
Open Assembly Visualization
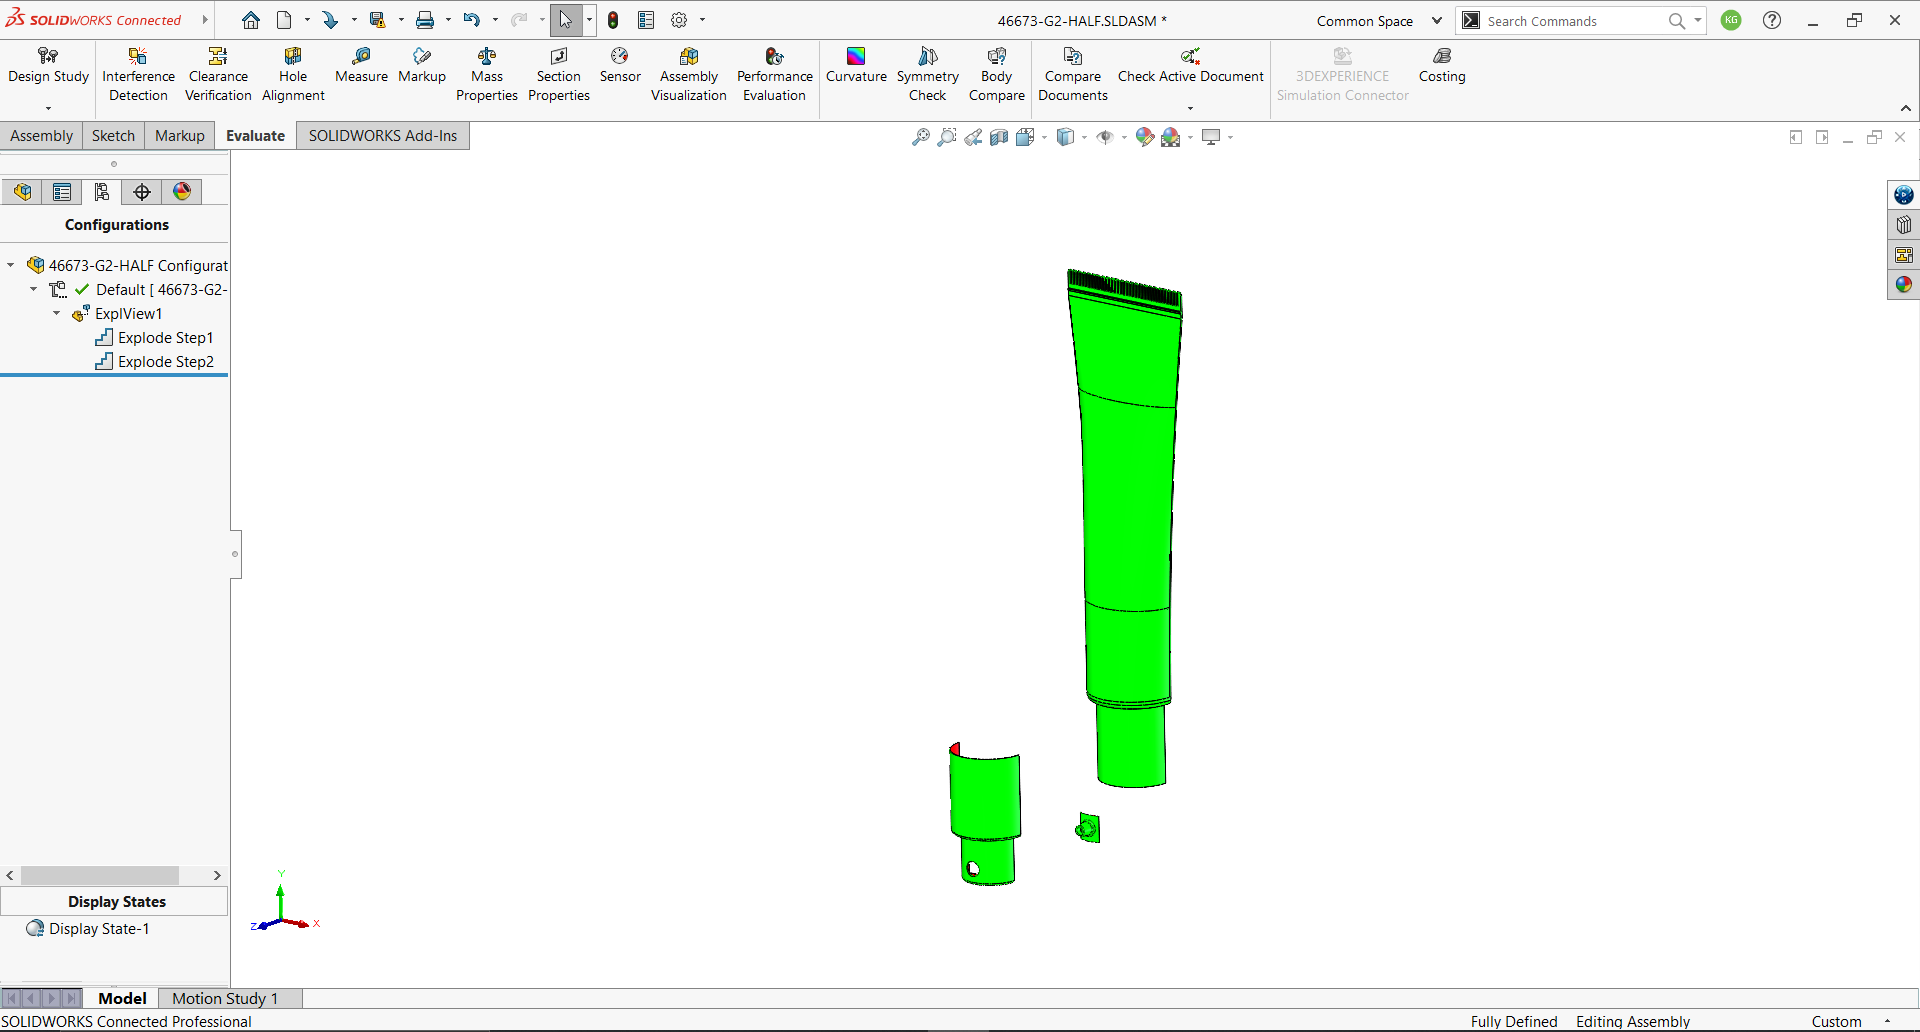click(688, 73)
